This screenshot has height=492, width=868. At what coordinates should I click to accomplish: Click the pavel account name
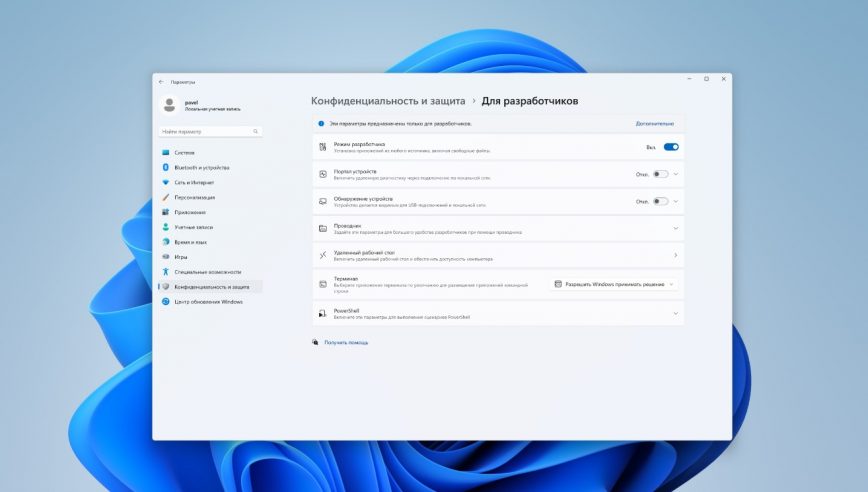(192, 102)
